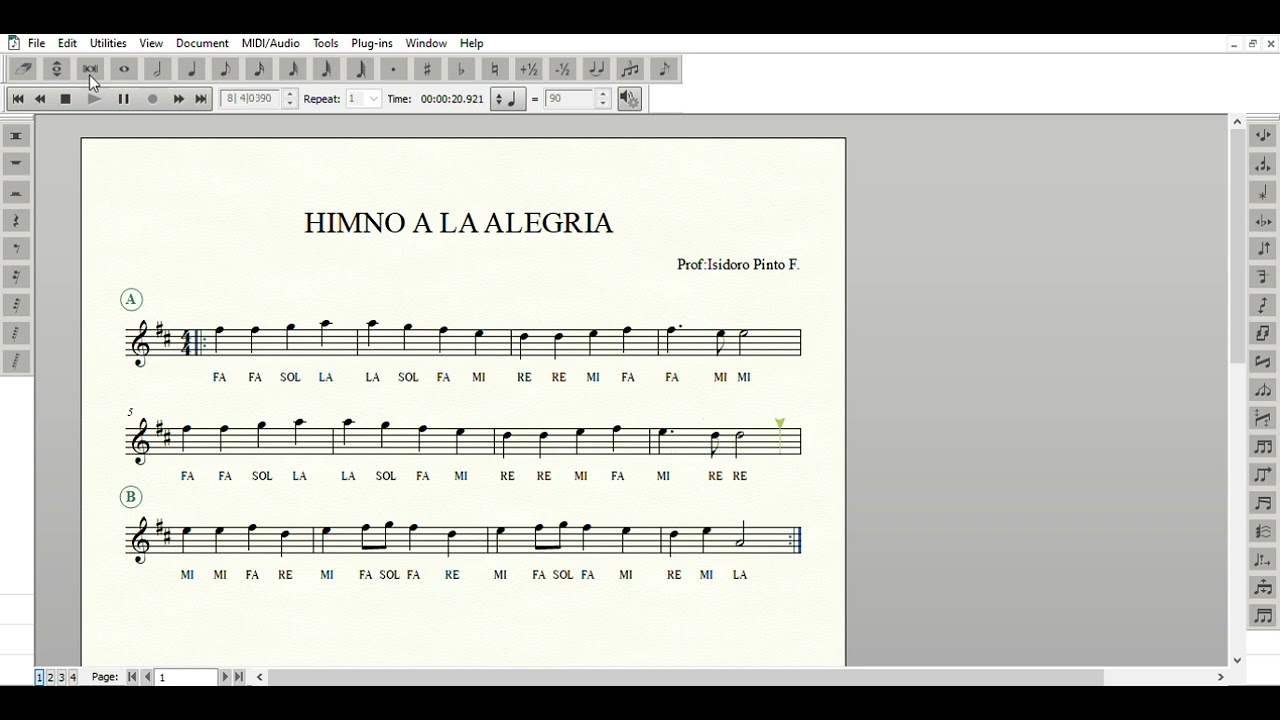Click the Record button
1280x720 pixels.
[153, 99]
